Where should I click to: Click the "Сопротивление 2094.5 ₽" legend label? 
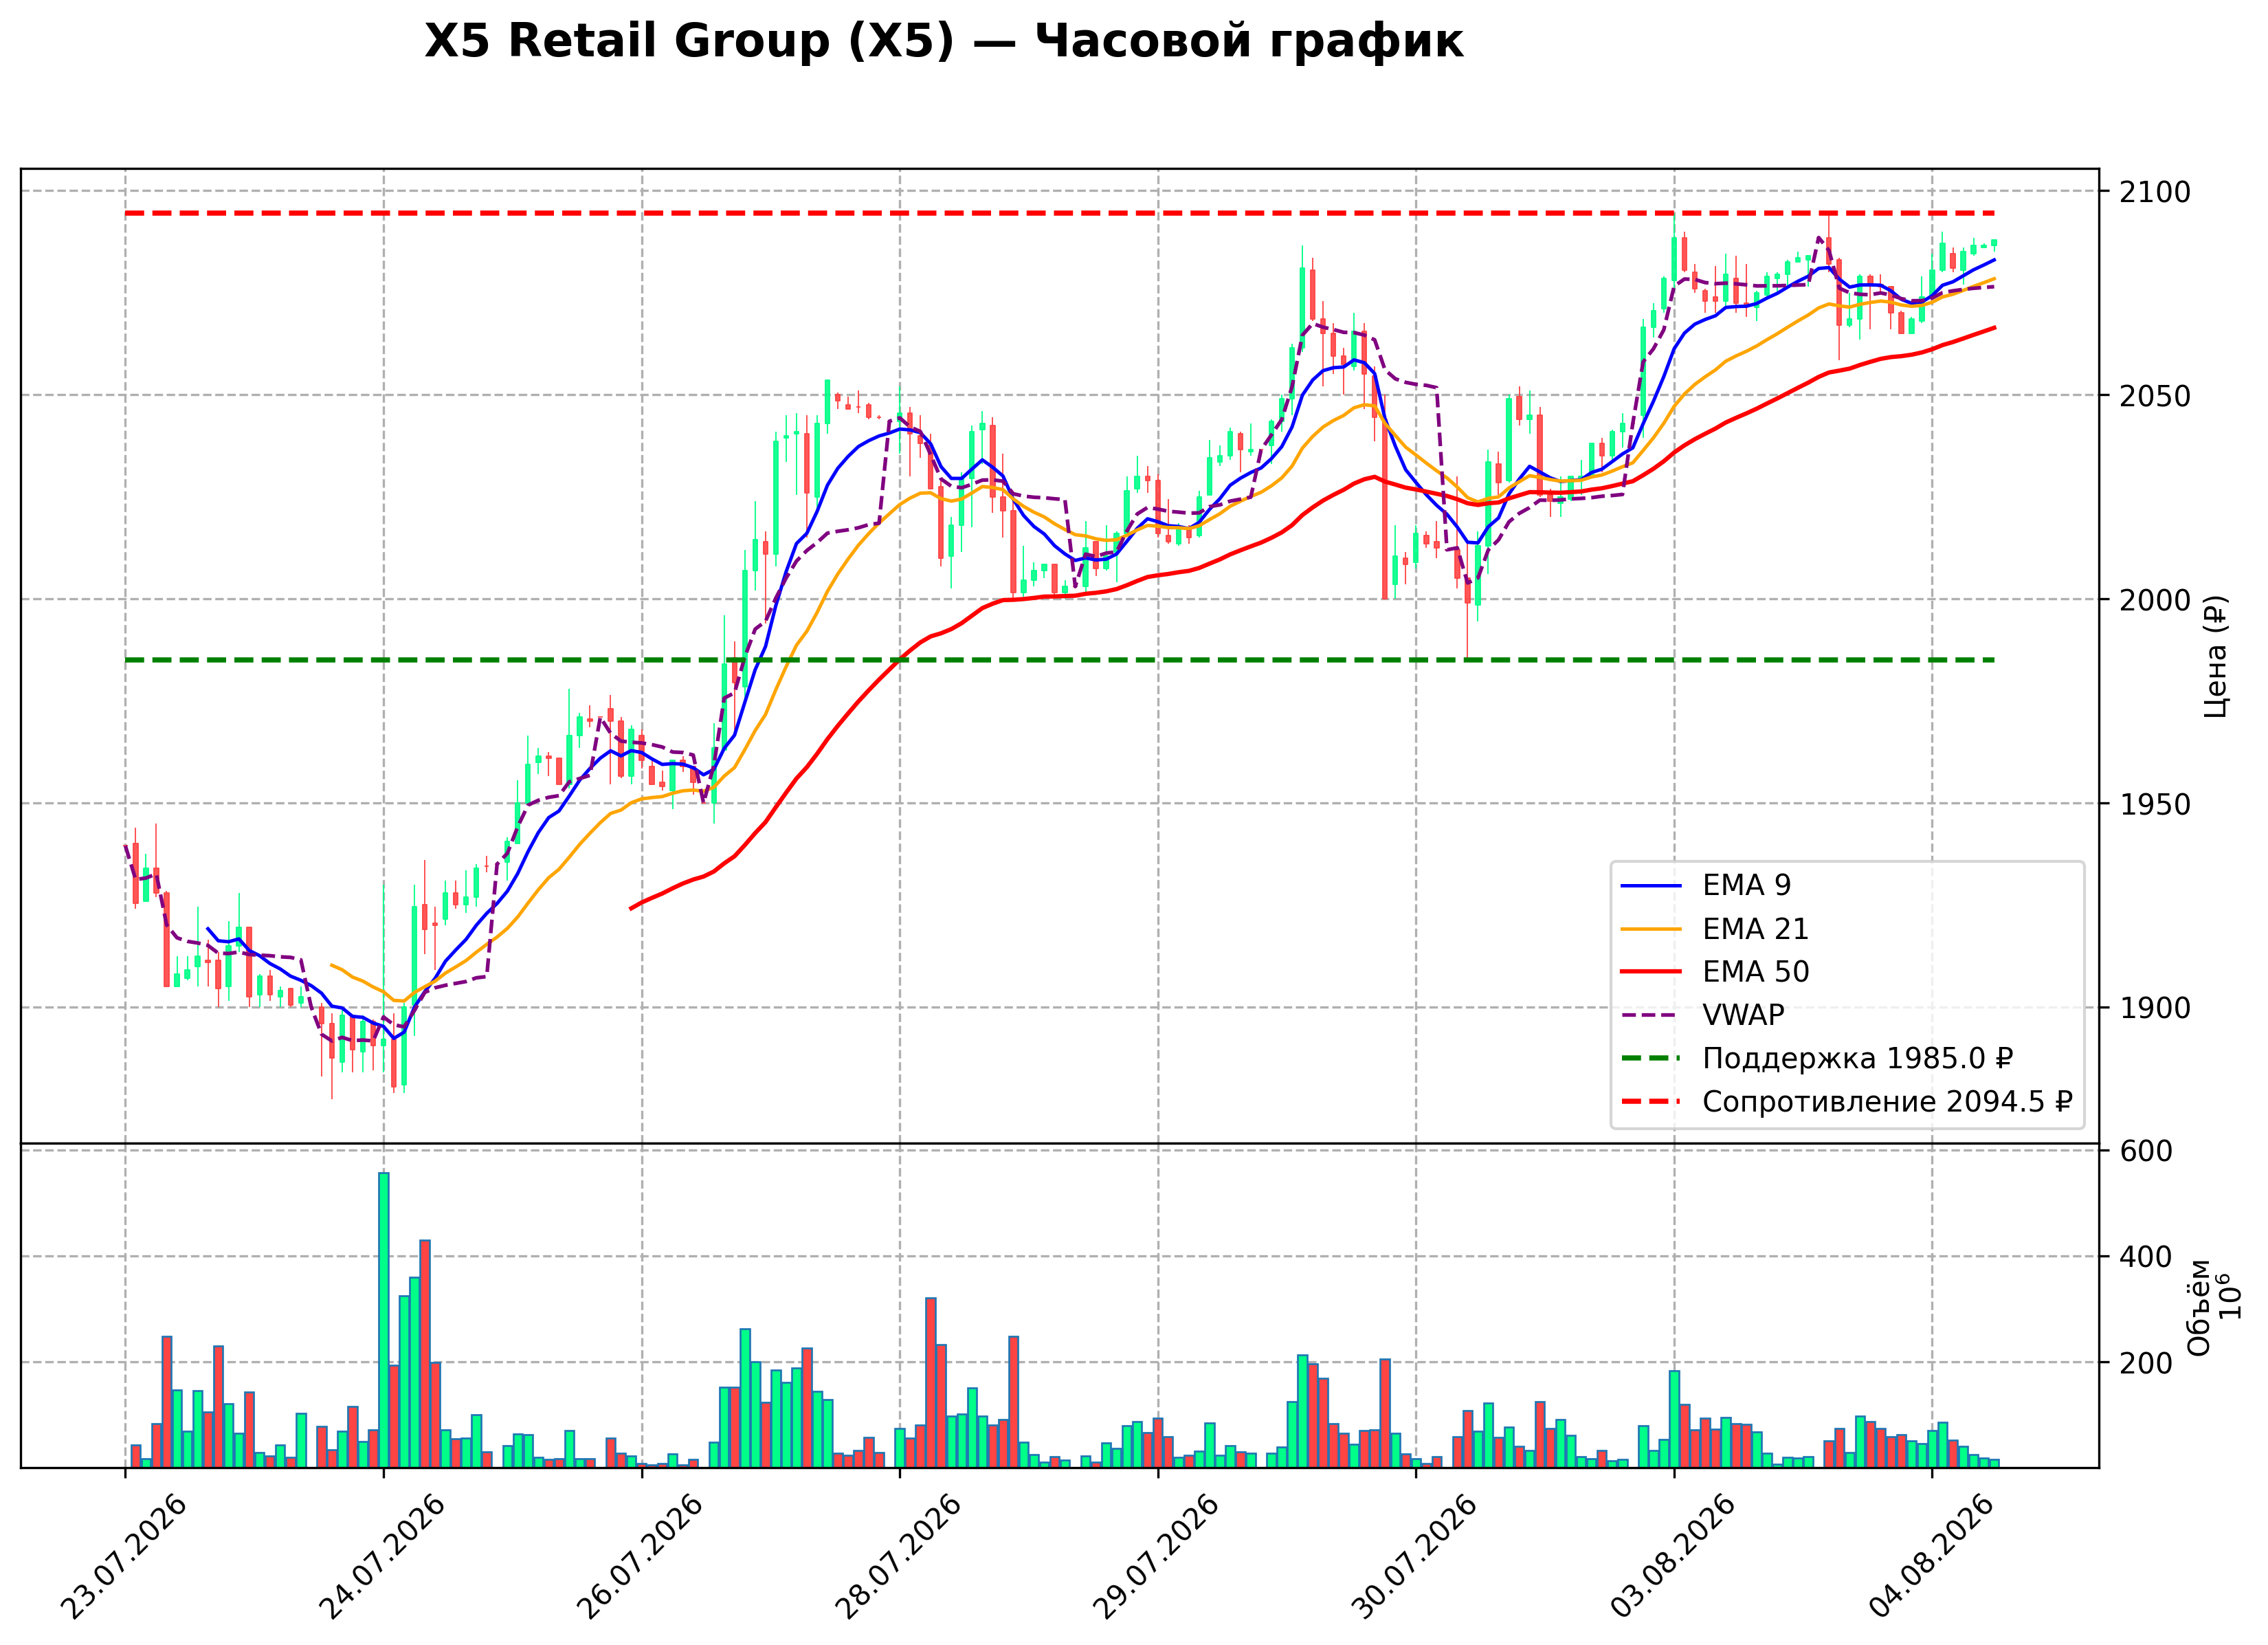tap(1887, 1102)
